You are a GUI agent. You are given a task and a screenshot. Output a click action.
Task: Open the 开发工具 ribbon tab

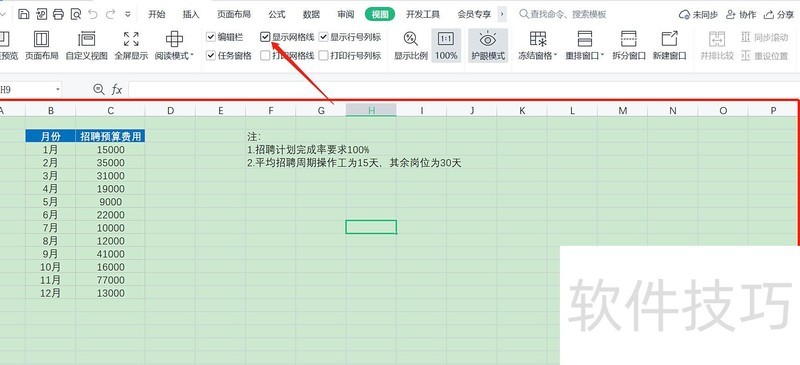point(423,14)
